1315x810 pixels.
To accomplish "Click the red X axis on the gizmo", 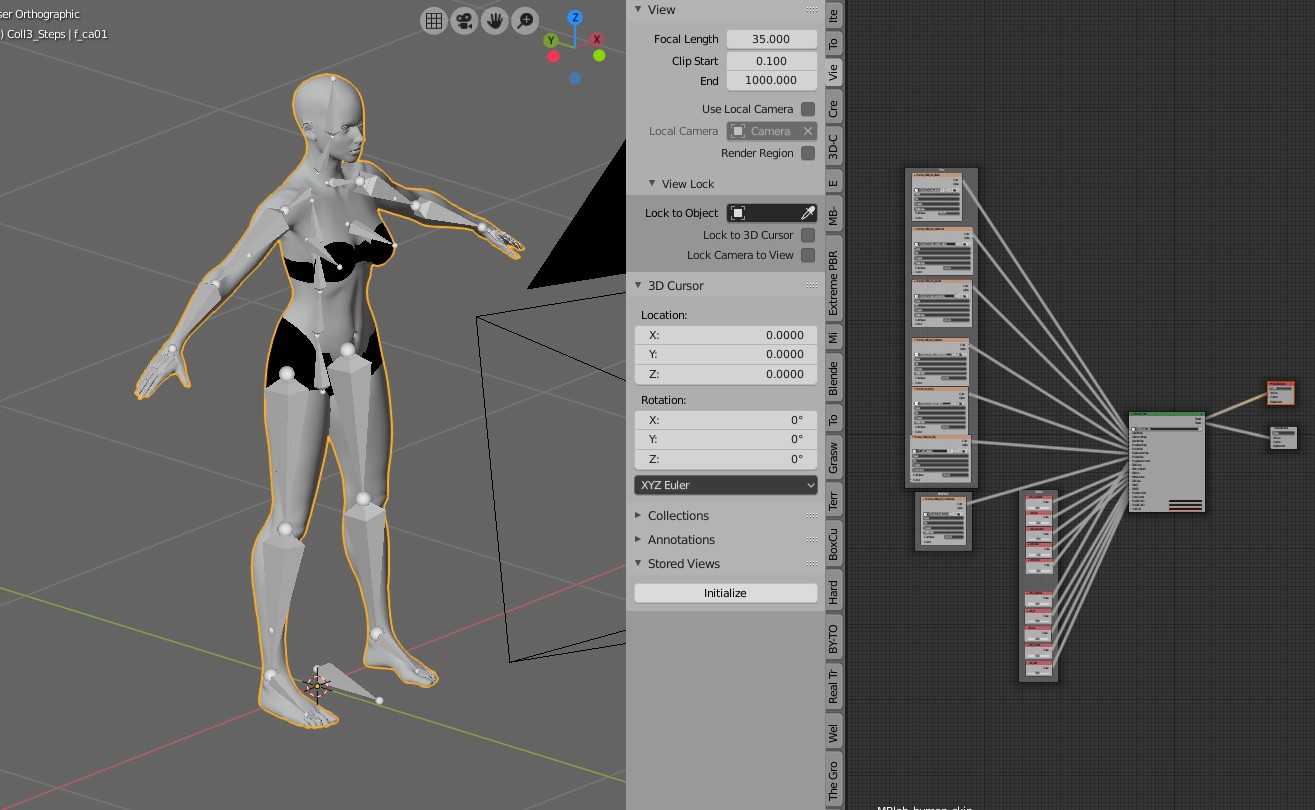I will pyautogui.click(x=597, y=39).
